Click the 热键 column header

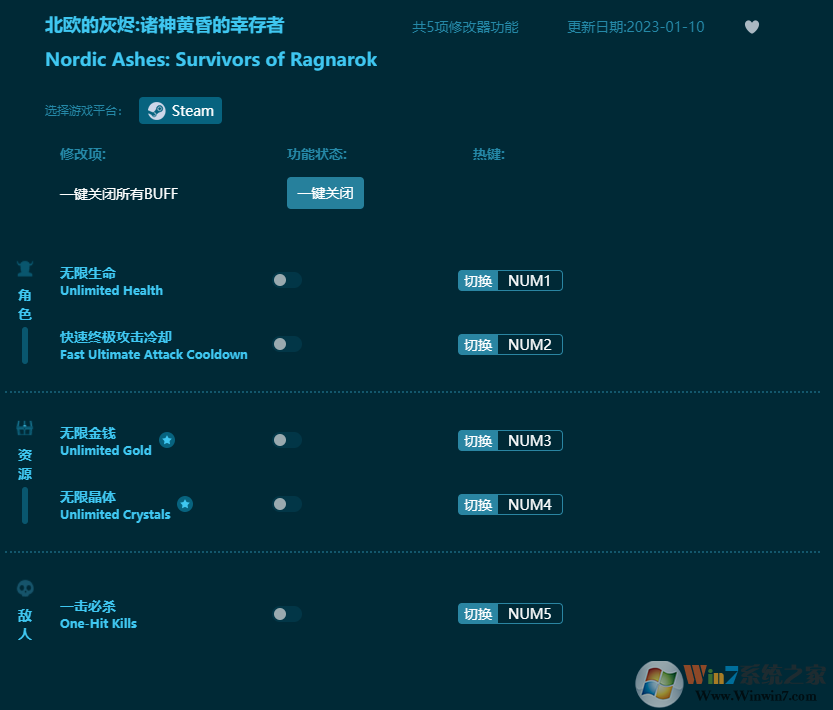pyautogui.click(x=489, y=154)
